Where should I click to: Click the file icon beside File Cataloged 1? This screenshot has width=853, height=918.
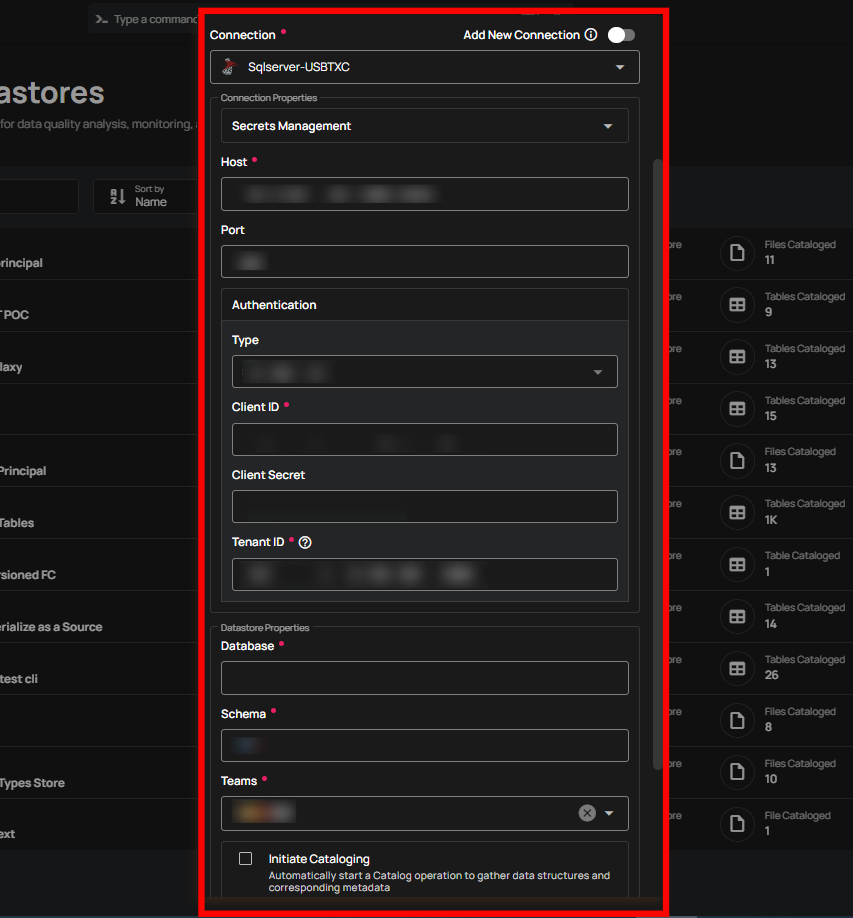(737, 824)
